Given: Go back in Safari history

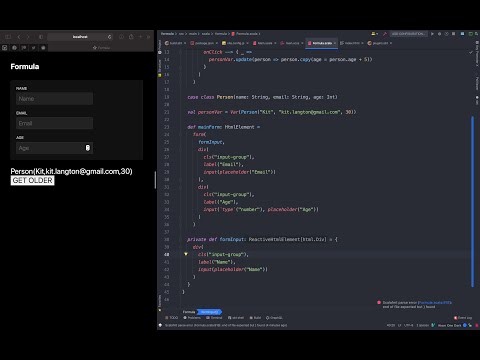Looking at the screenshot, I should tap(19, 37).
